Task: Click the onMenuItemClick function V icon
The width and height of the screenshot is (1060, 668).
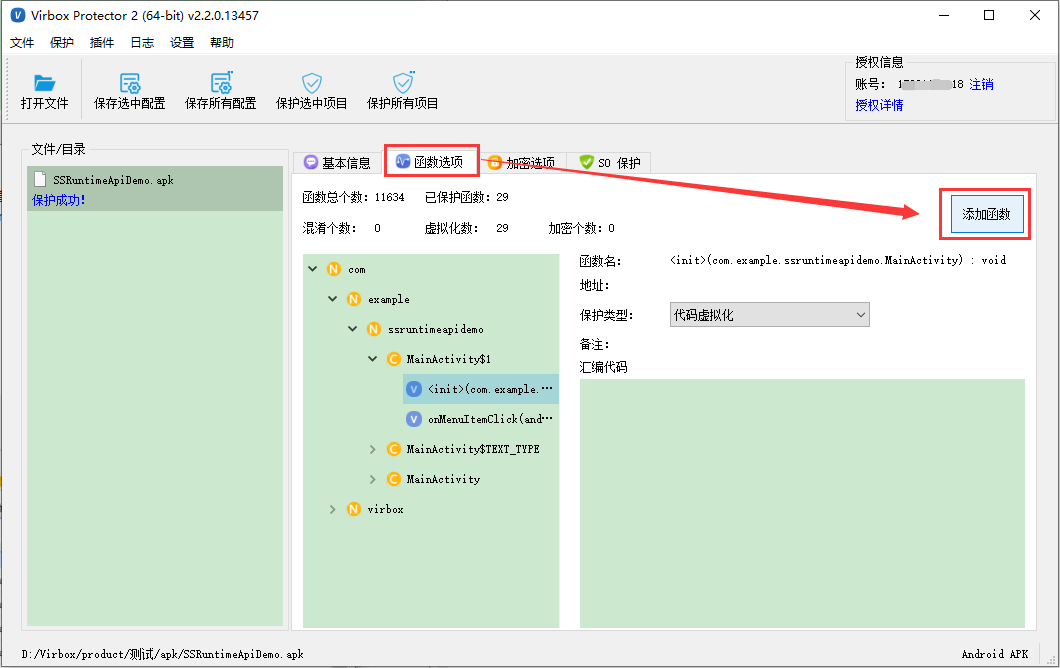Action: click(414, 419)
